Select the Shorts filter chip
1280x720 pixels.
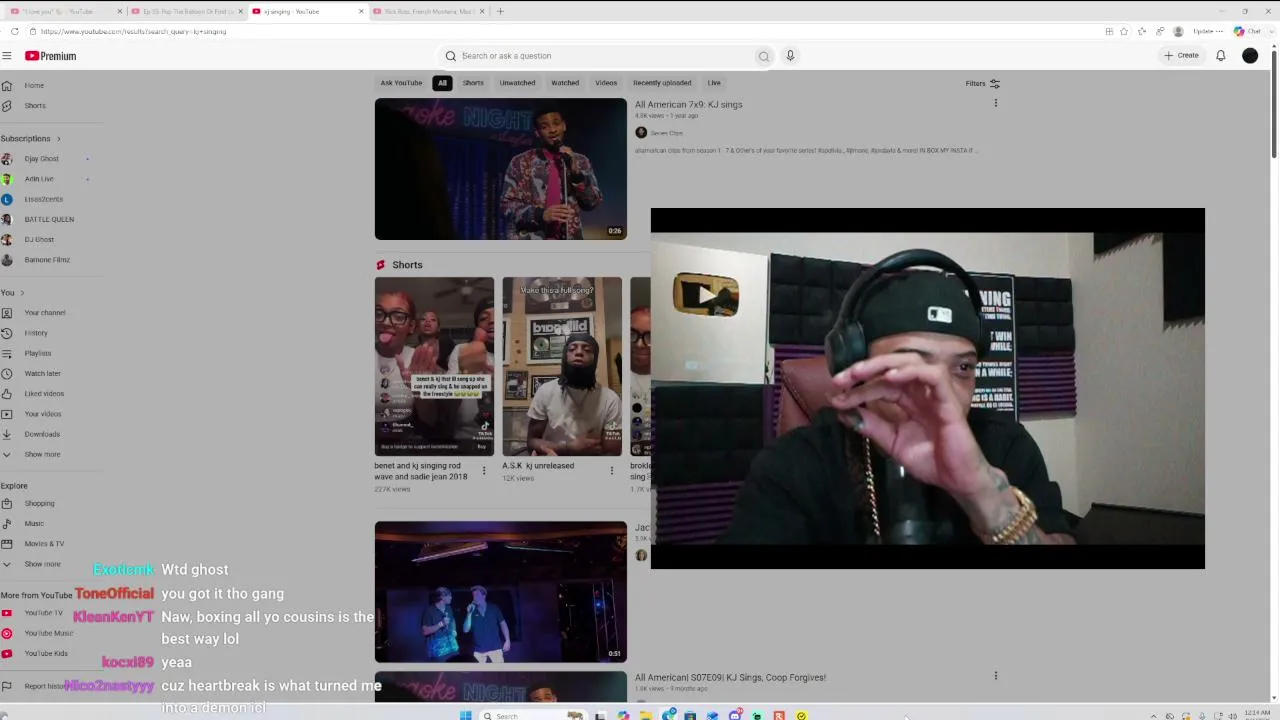[473, 83]
